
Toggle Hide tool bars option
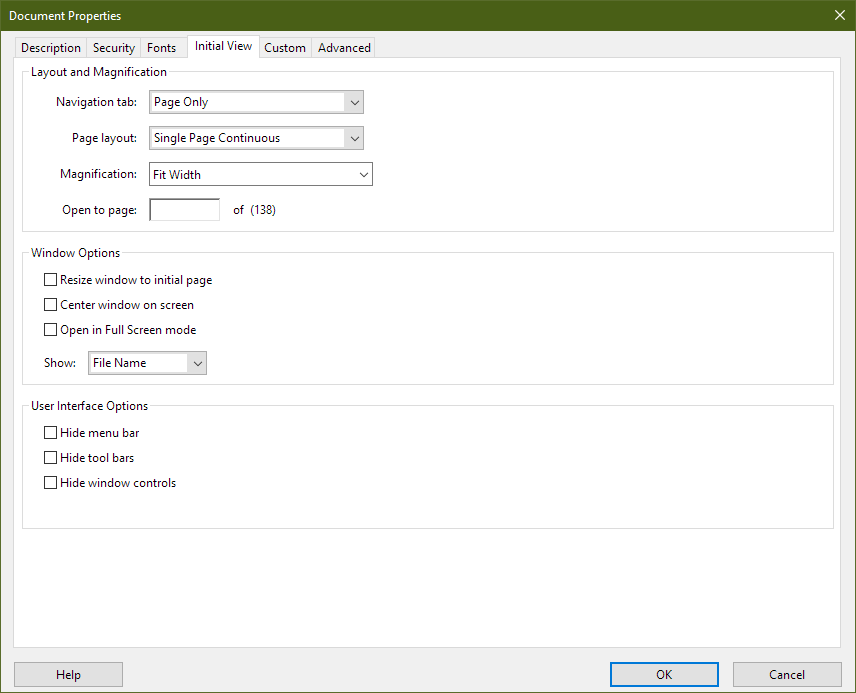coord(51,458)
